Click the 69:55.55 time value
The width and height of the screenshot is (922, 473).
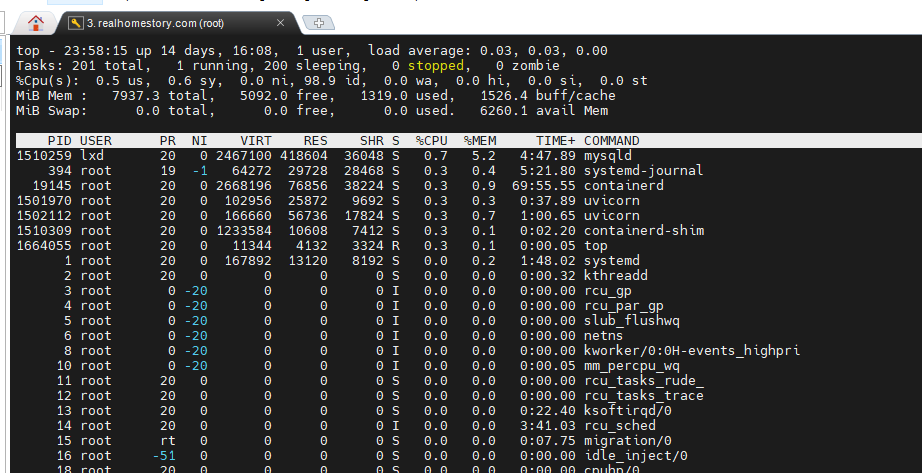click(x=544, y=186)
